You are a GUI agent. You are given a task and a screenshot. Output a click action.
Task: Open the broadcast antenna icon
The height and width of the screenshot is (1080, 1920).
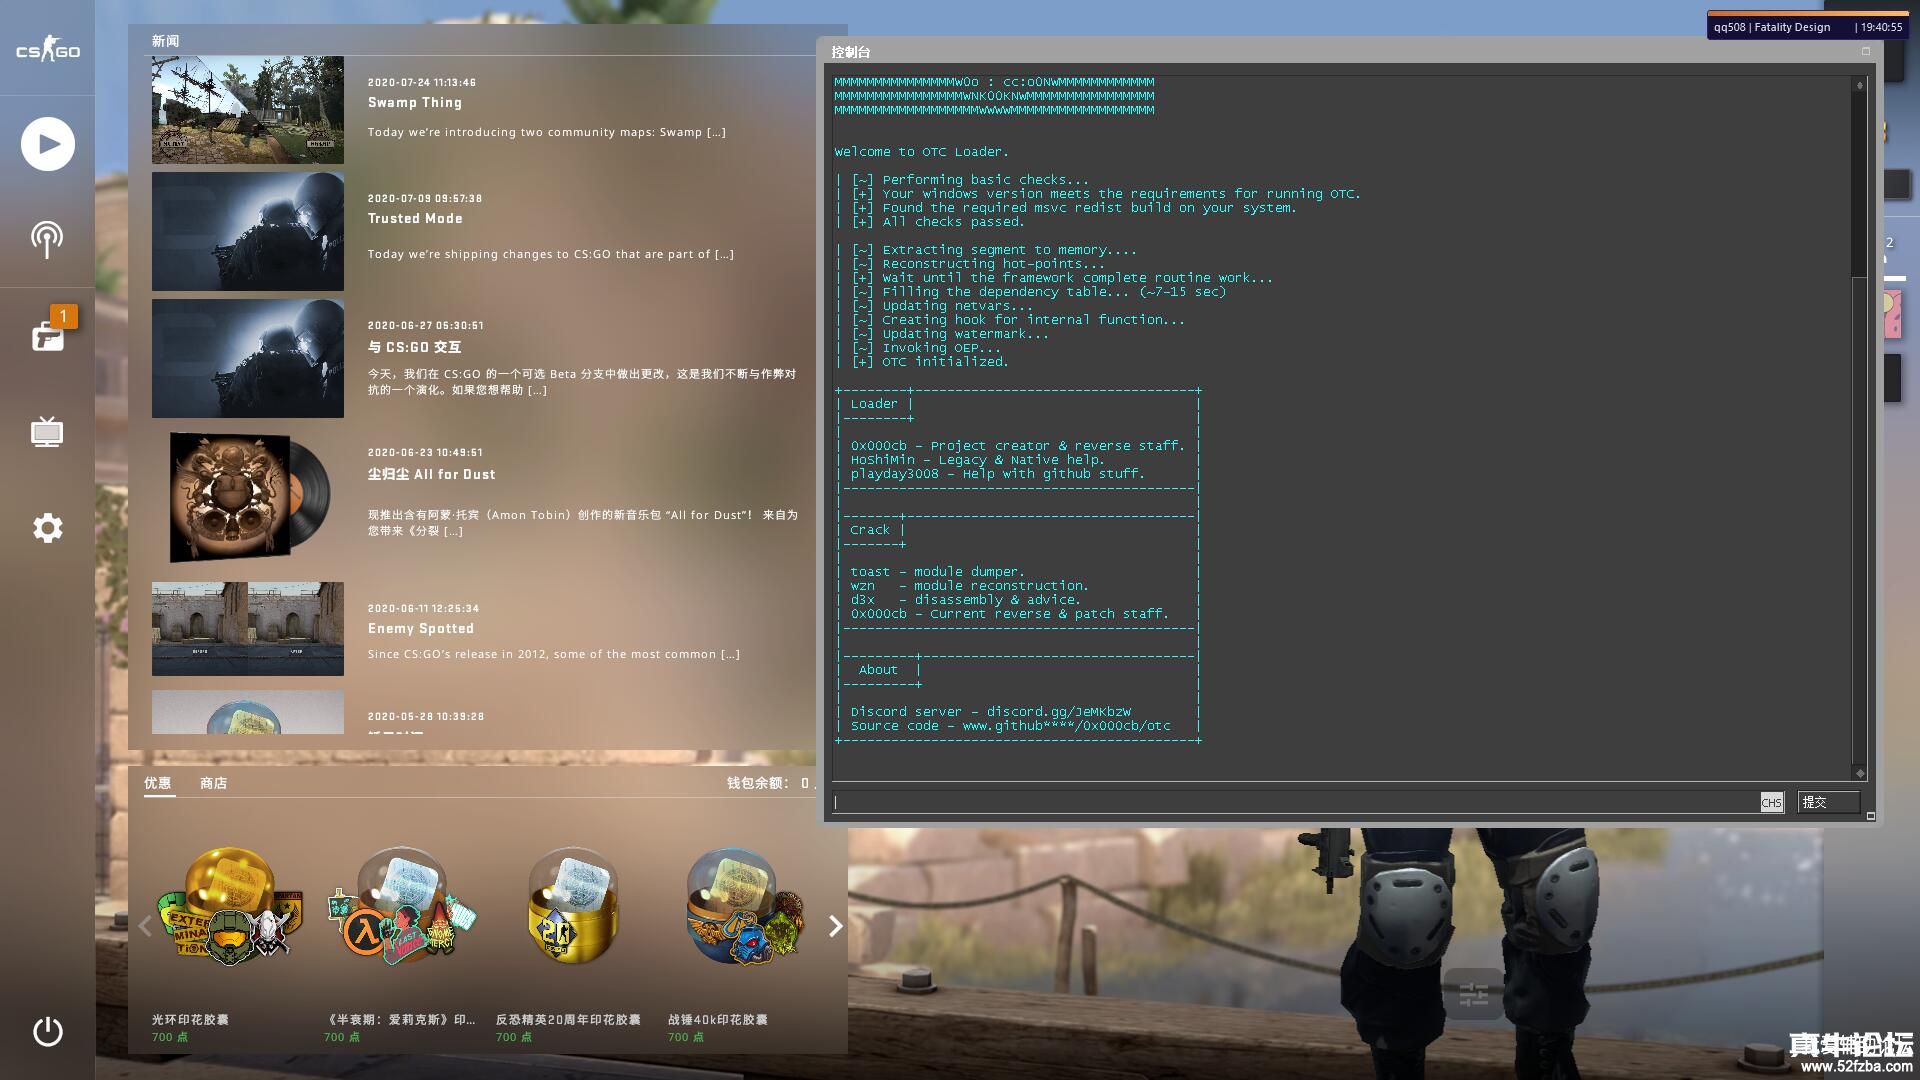[x=47, y=239]
